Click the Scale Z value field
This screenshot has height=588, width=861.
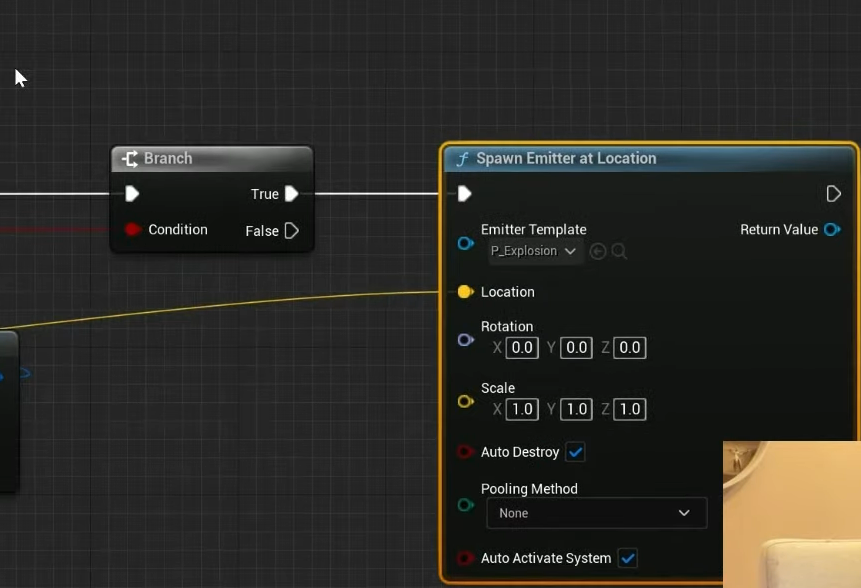(630, 409)
